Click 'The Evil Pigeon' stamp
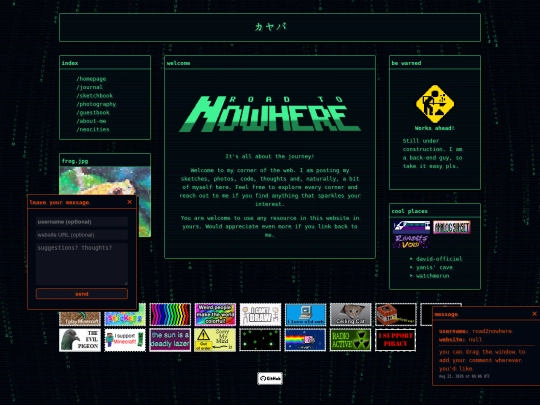This screenshot has height=405, width=540. point(80,340)
